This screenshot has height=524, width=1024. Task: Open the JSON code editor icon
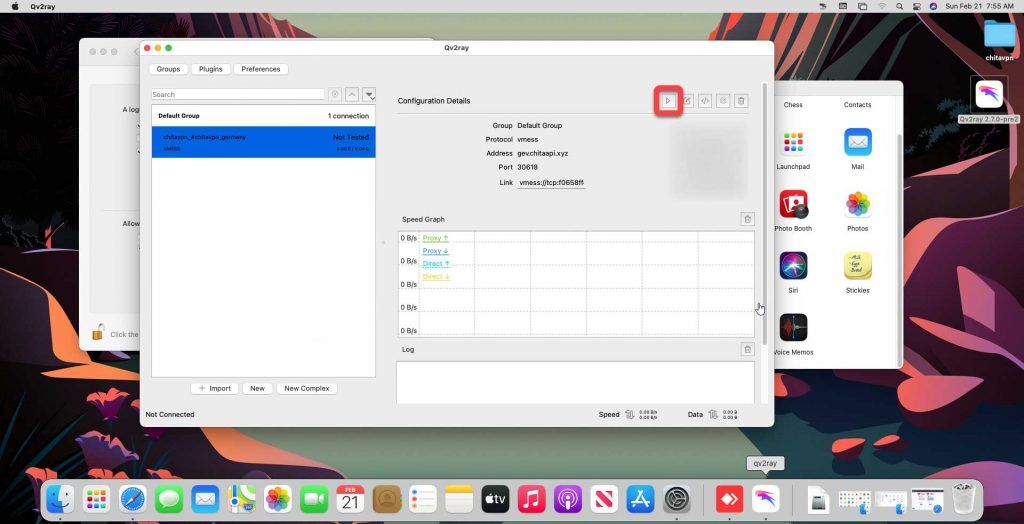coord(705,100)
